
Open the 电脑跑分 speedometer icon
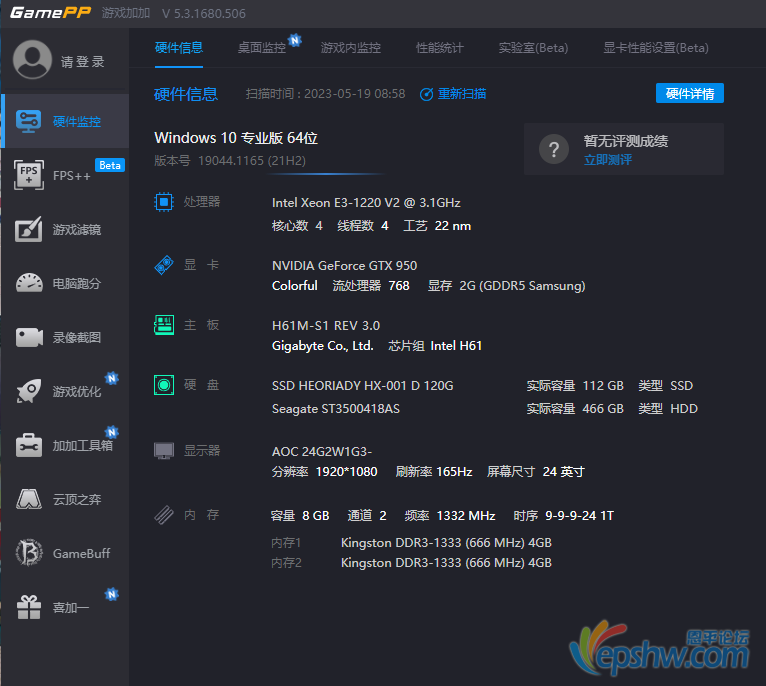[x=29, y=283]
